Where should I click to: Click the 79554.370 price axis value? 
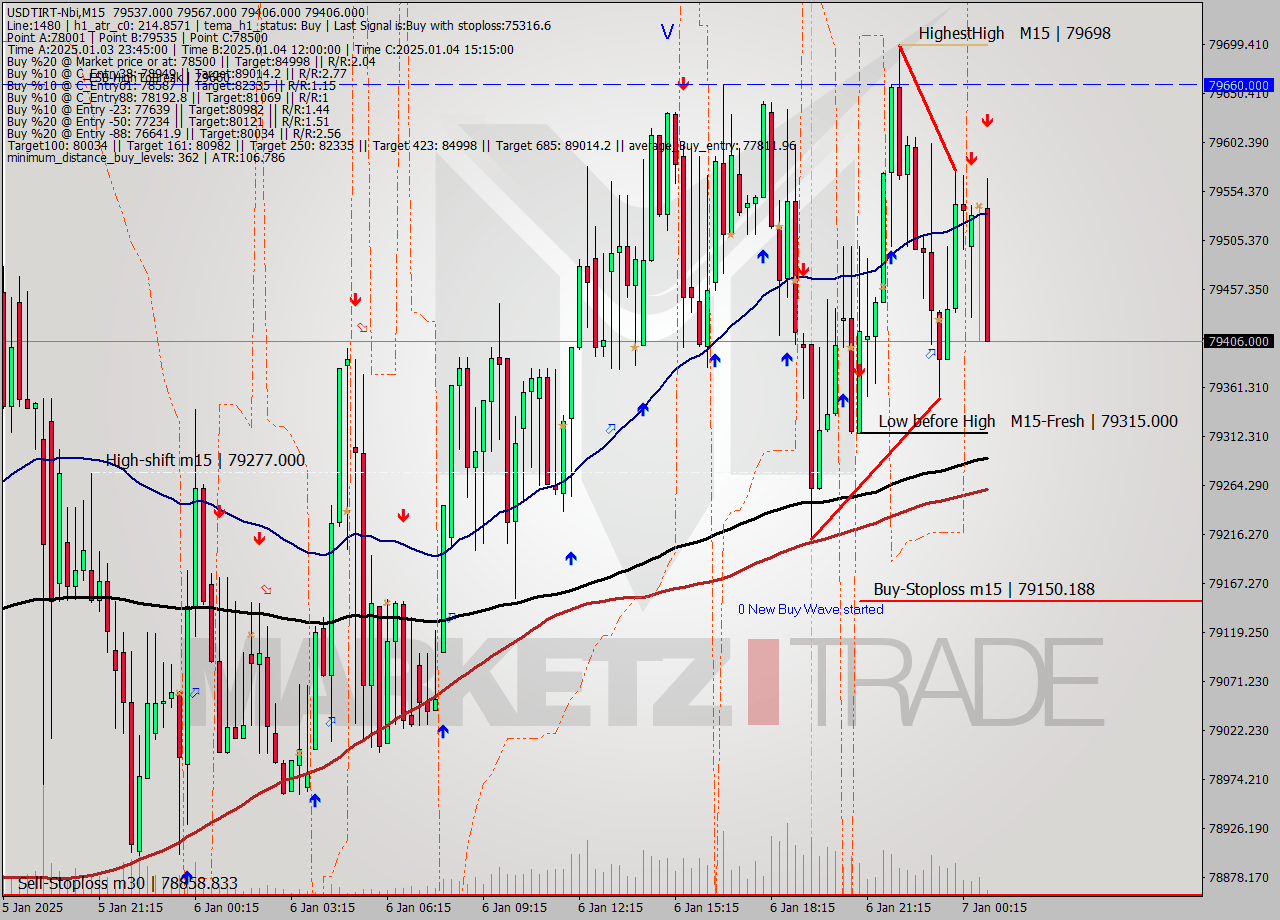[x=1239, y=192]
